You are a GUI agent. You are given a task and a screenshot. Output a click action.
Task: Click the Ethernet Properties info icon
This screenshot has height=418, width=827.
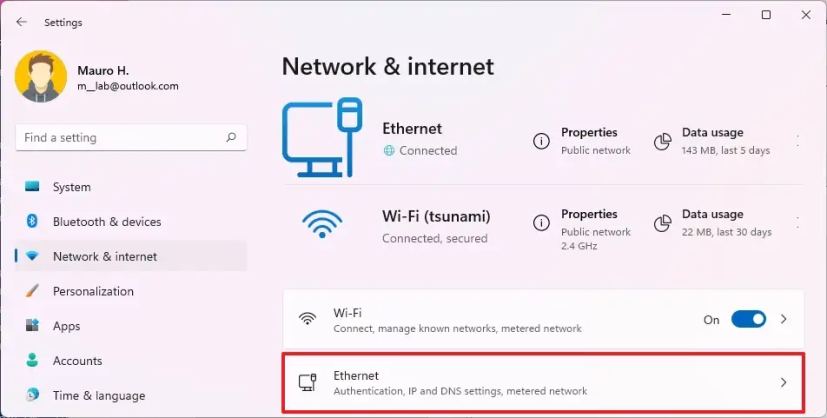point(541,141)
